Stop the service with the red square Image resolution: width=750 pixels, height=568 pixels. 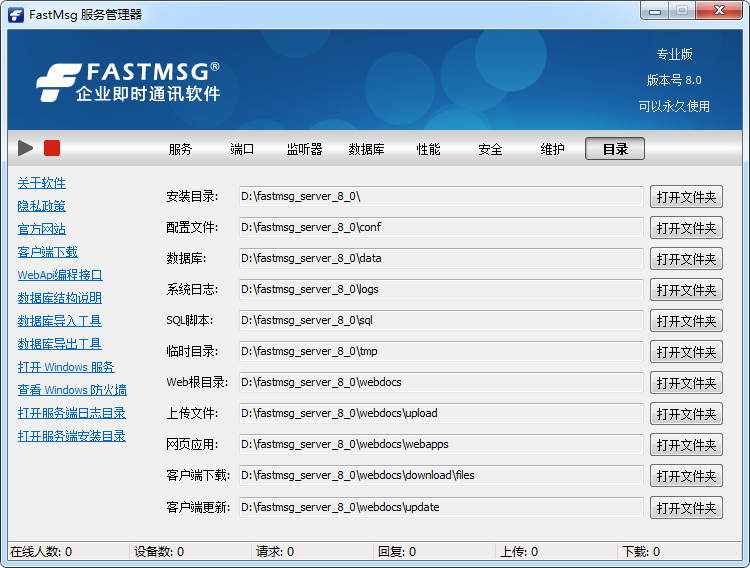(x=52, y=148)
